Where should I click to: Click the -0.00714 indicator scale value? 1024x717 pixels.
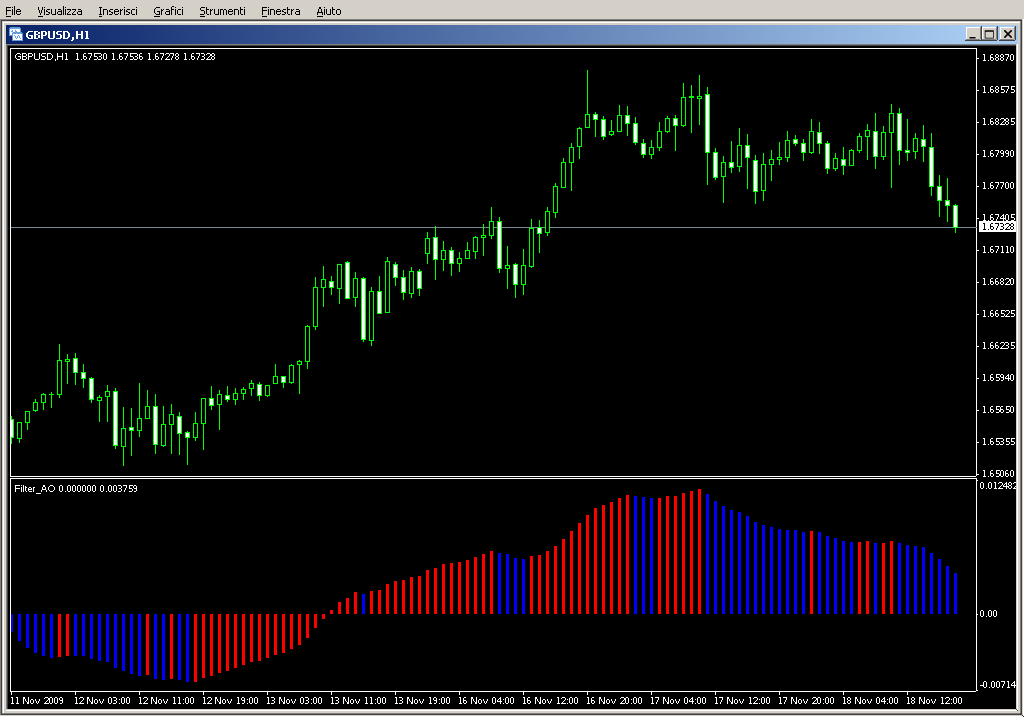click(x=997, y=684)
